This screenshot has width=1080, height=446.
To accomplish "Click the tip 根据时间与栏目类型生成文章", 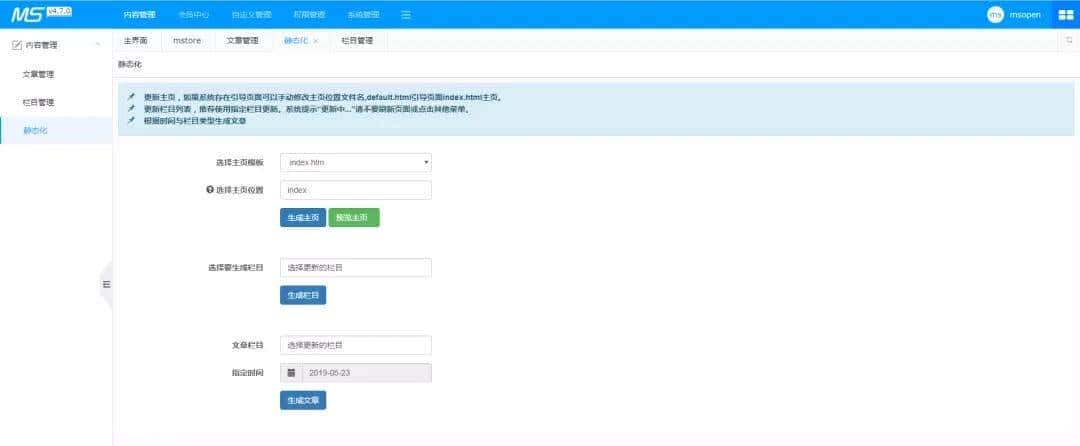I will pos(195,120).
